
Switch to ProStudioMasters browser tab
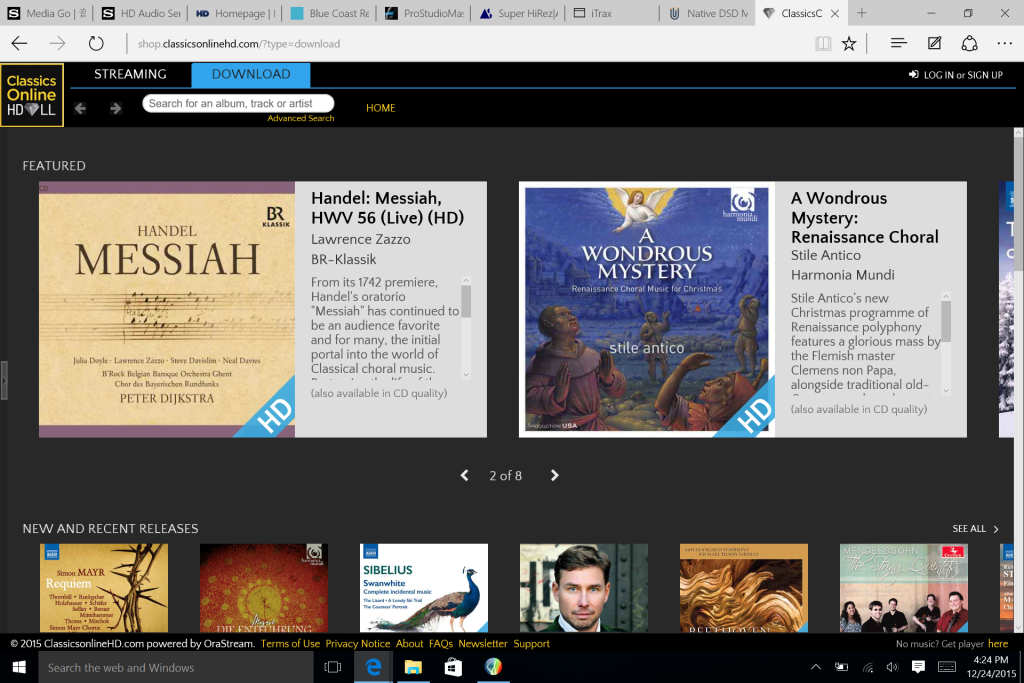[x=424, y=13]
